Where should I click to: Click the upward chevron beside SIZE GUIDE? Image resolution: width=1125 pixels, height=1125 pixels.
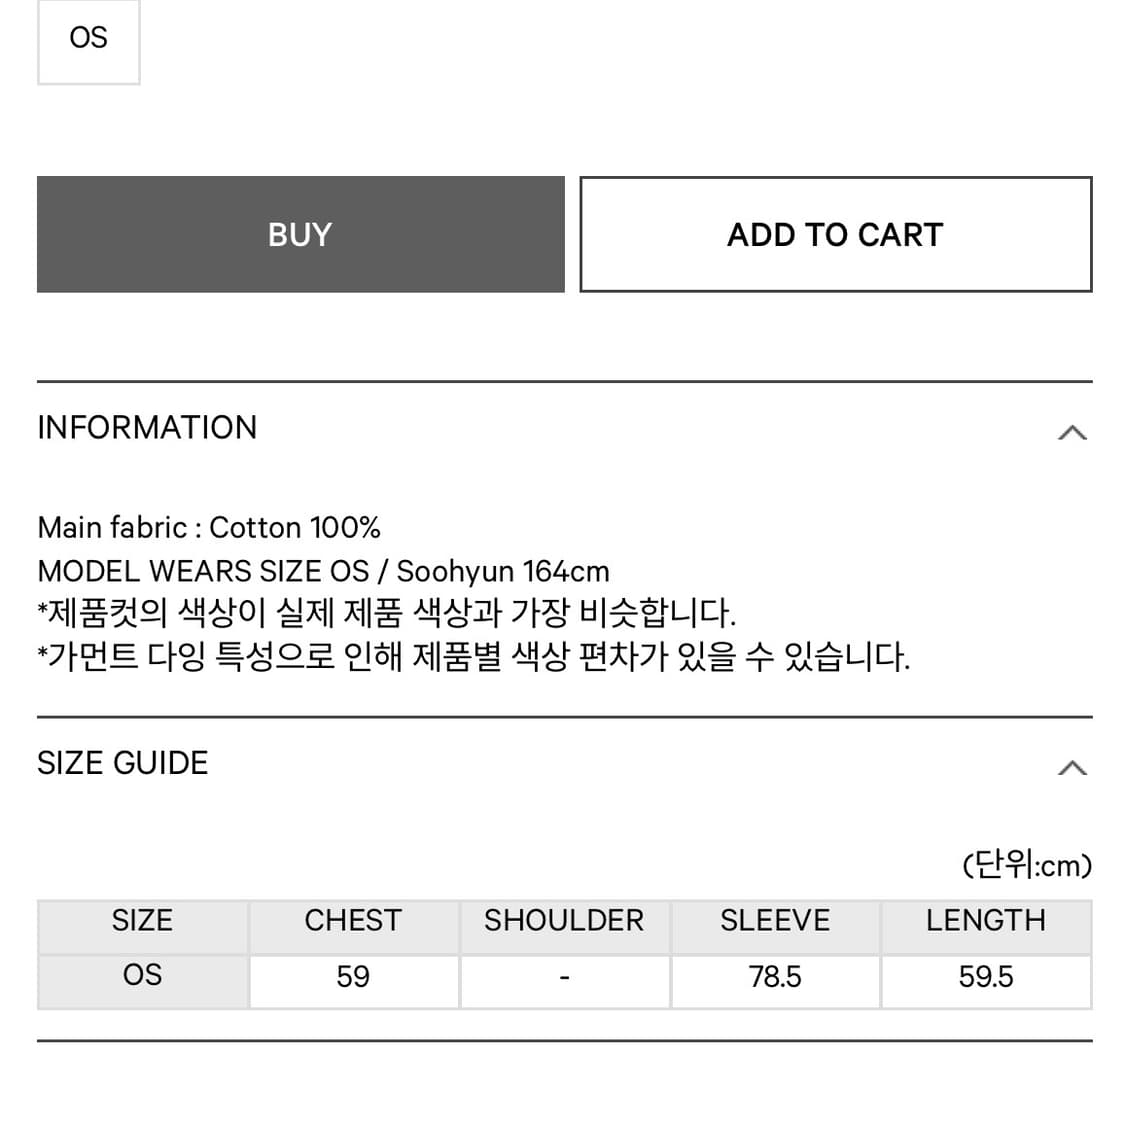pos(1073,766)
